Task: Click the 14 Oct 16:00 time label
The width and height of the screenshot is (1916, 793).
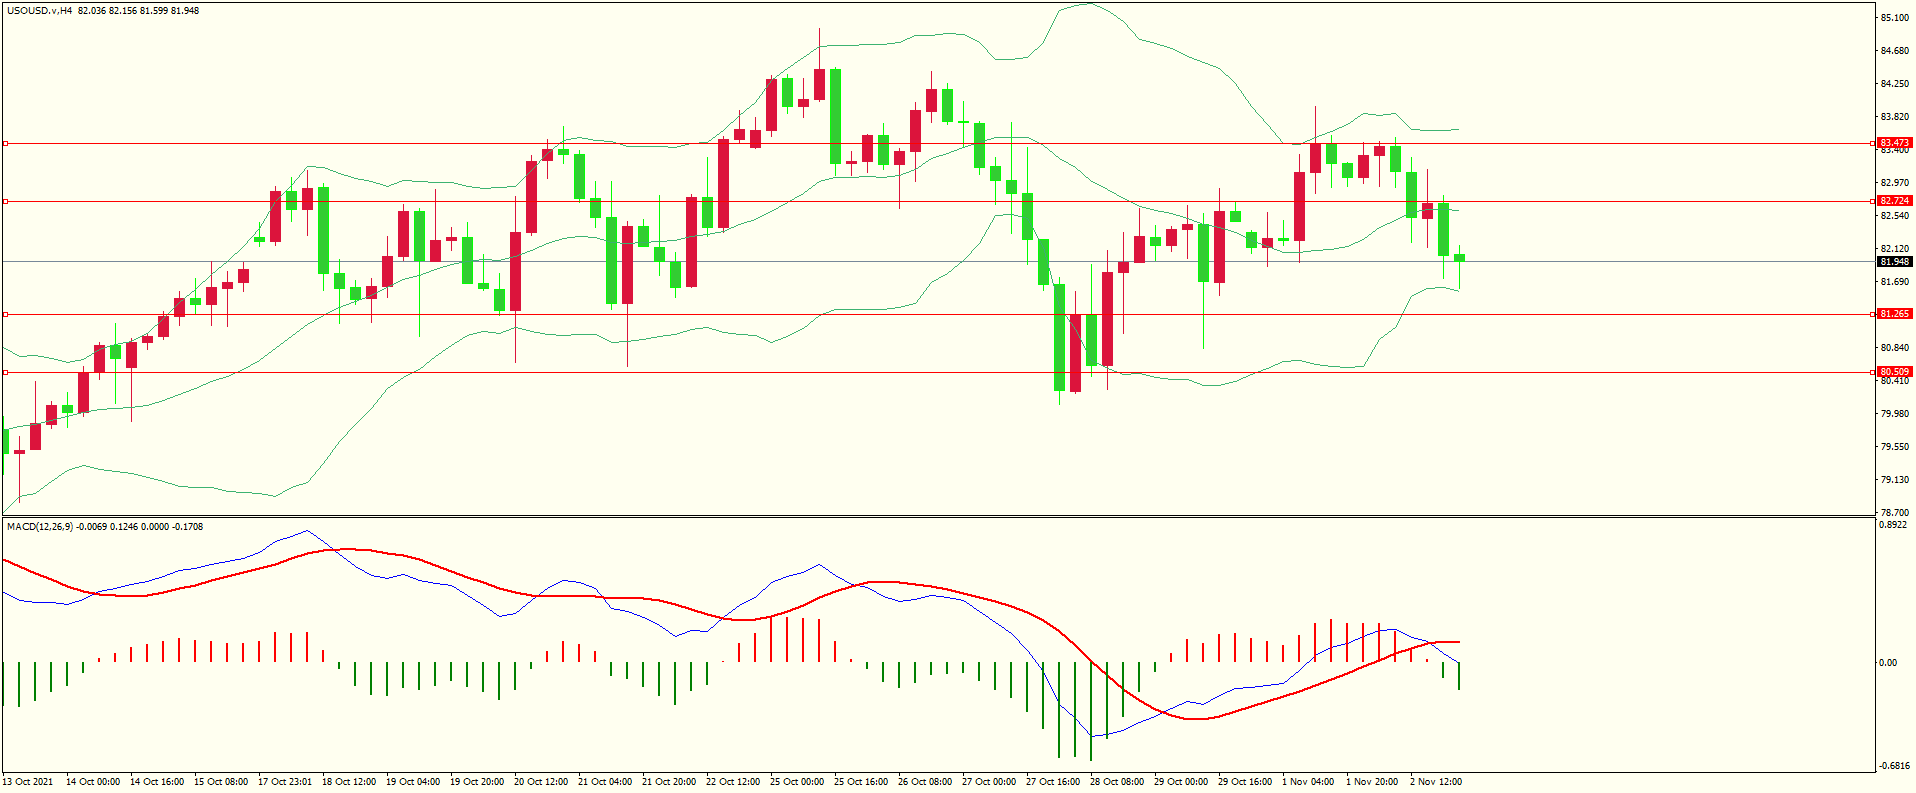Action: [x=157, y=782]
